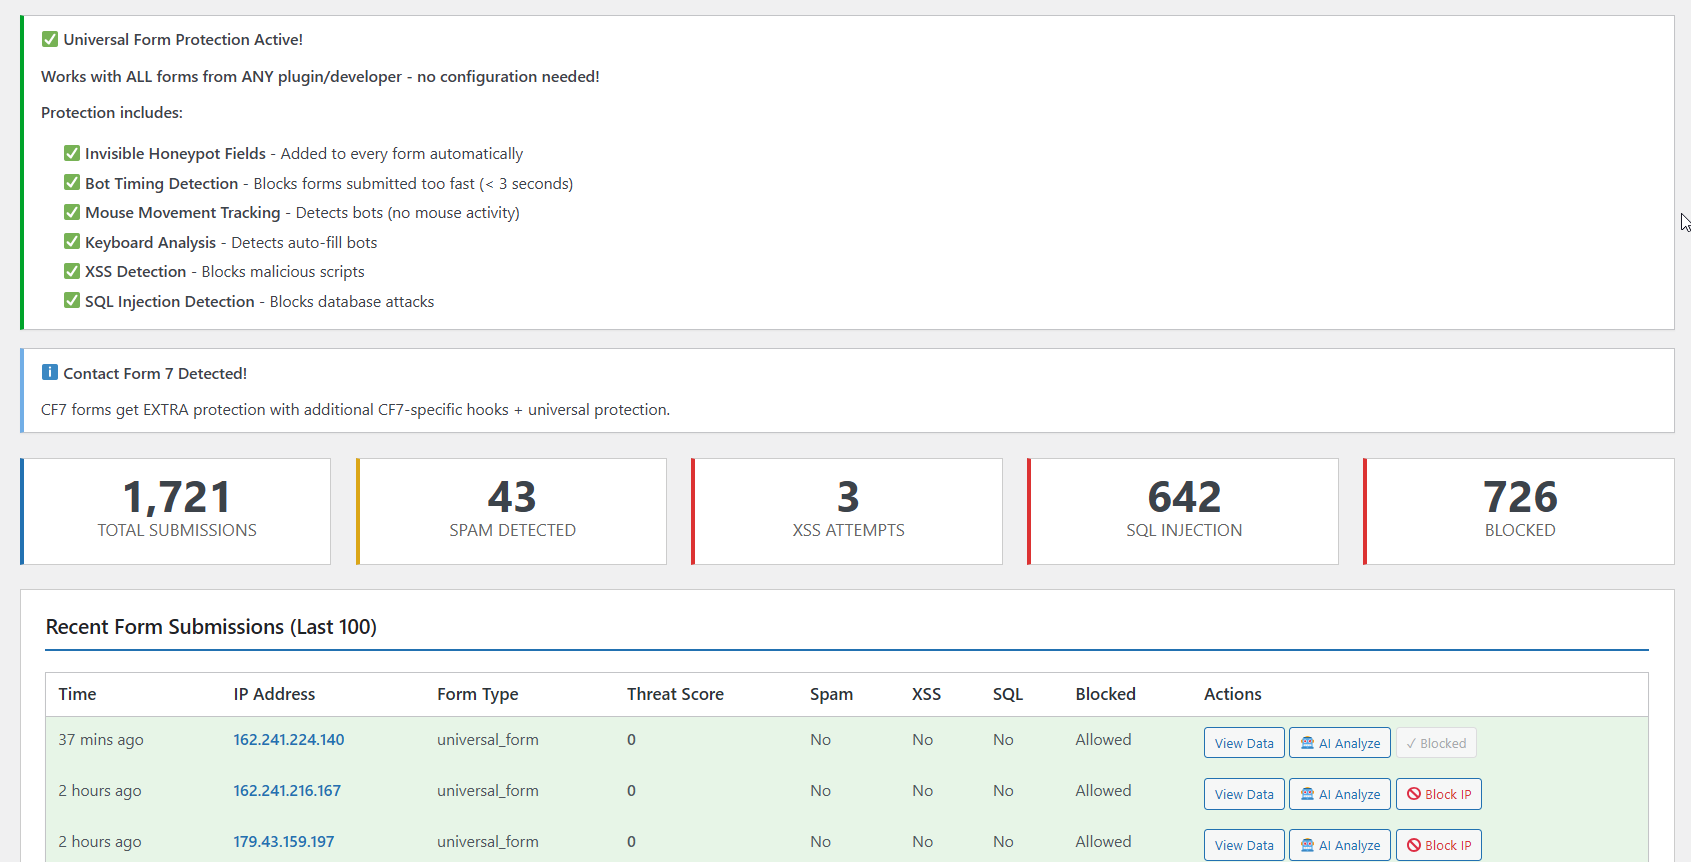The width and height of the screenshot is (1691, 862).
Task: Click the Threat Score column header
Action: click(675, 694)
